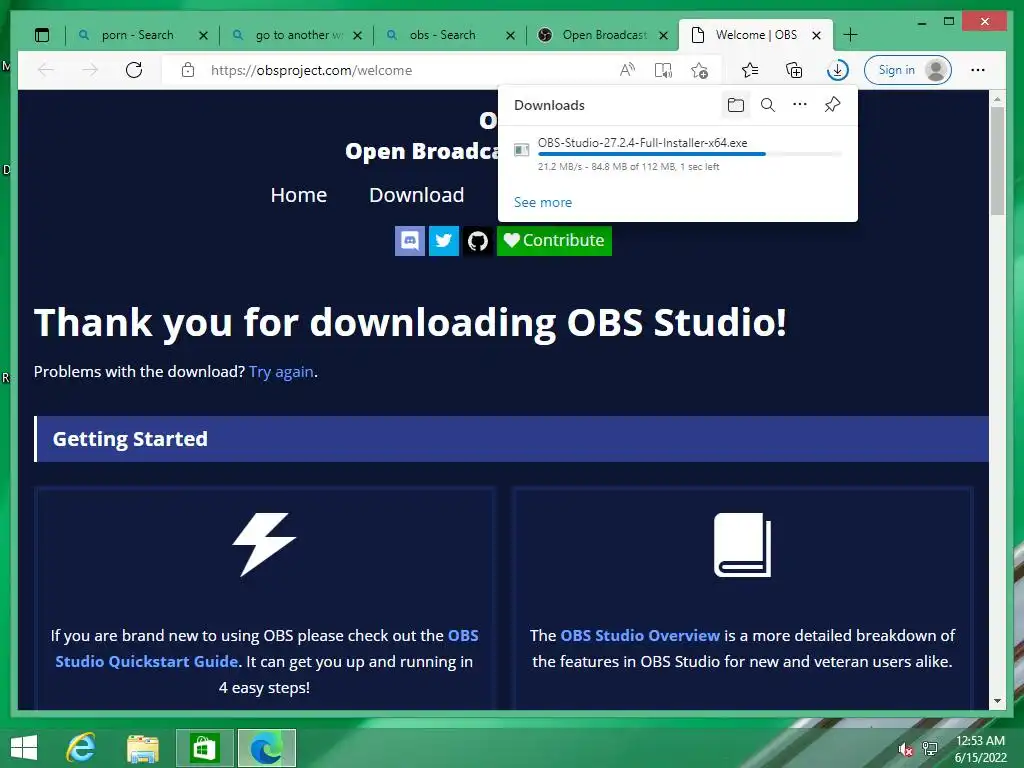Refresh the current page
This screenshot has height=768, width=1024.
[134, 70]
